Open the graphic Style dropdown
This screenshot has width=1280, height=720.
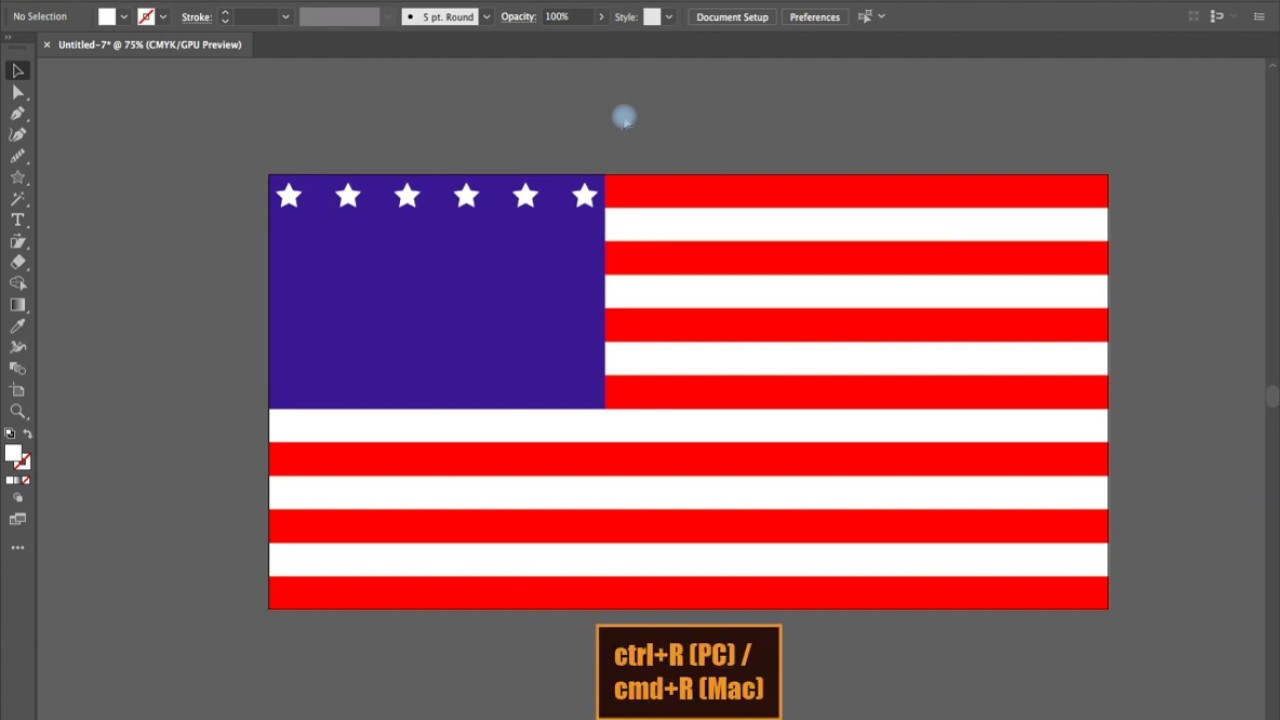pyautogui.click(x=669, y=17)
